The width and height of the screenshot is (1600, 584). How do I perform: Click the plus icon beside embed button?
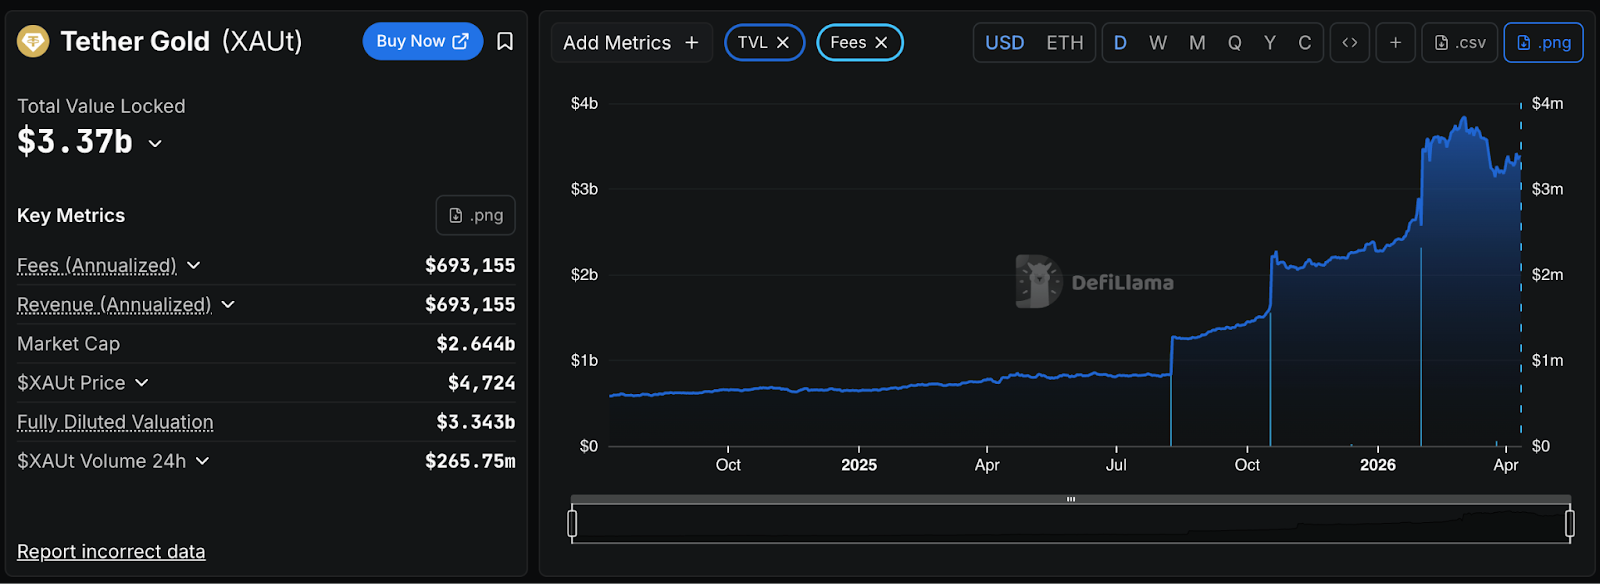coord(1395,42)
